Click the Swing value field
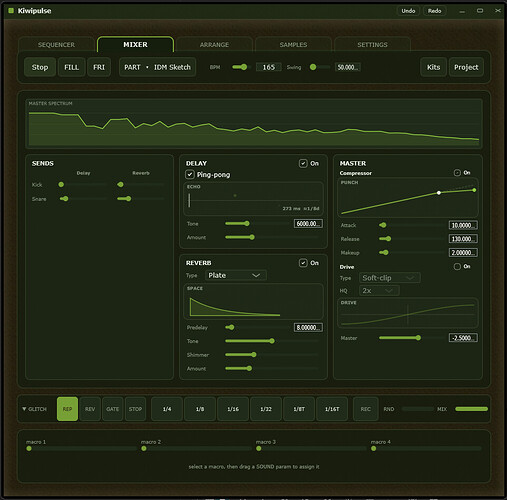 [347, 67]
